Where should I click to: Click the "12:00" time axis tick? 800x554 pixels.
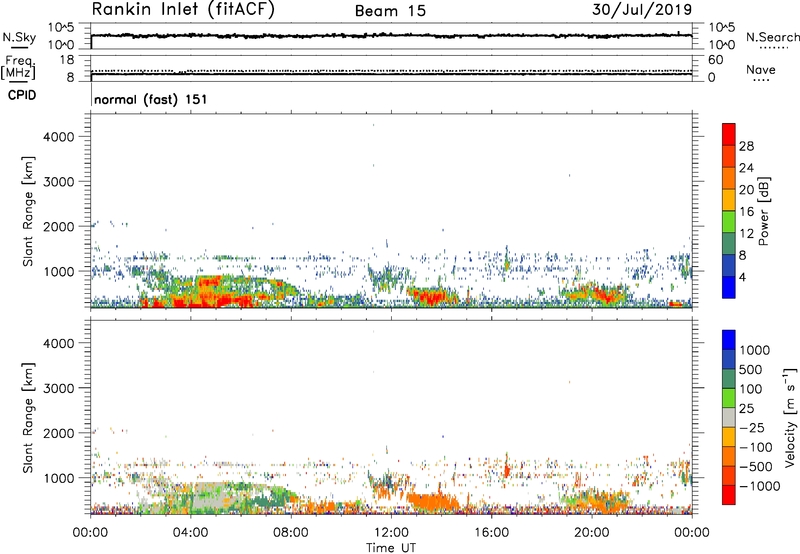[x=391, y=533]
